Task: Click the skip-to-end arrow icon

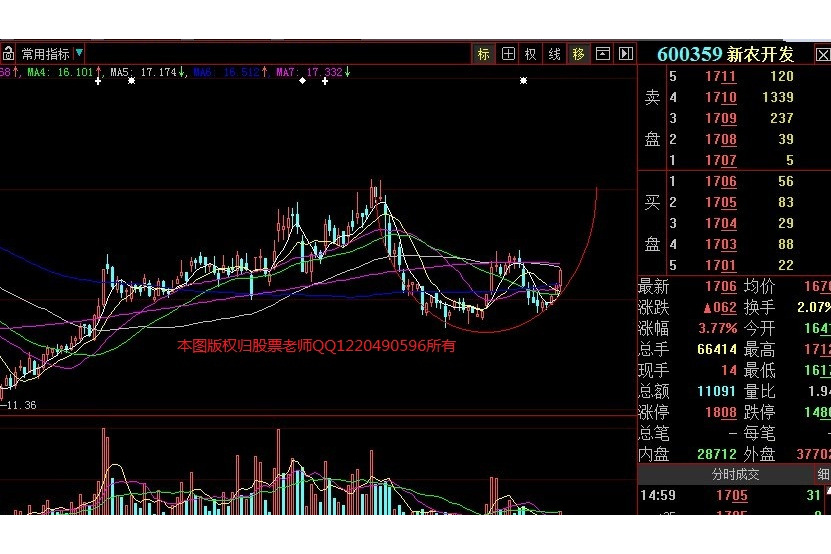Action: 626,54
